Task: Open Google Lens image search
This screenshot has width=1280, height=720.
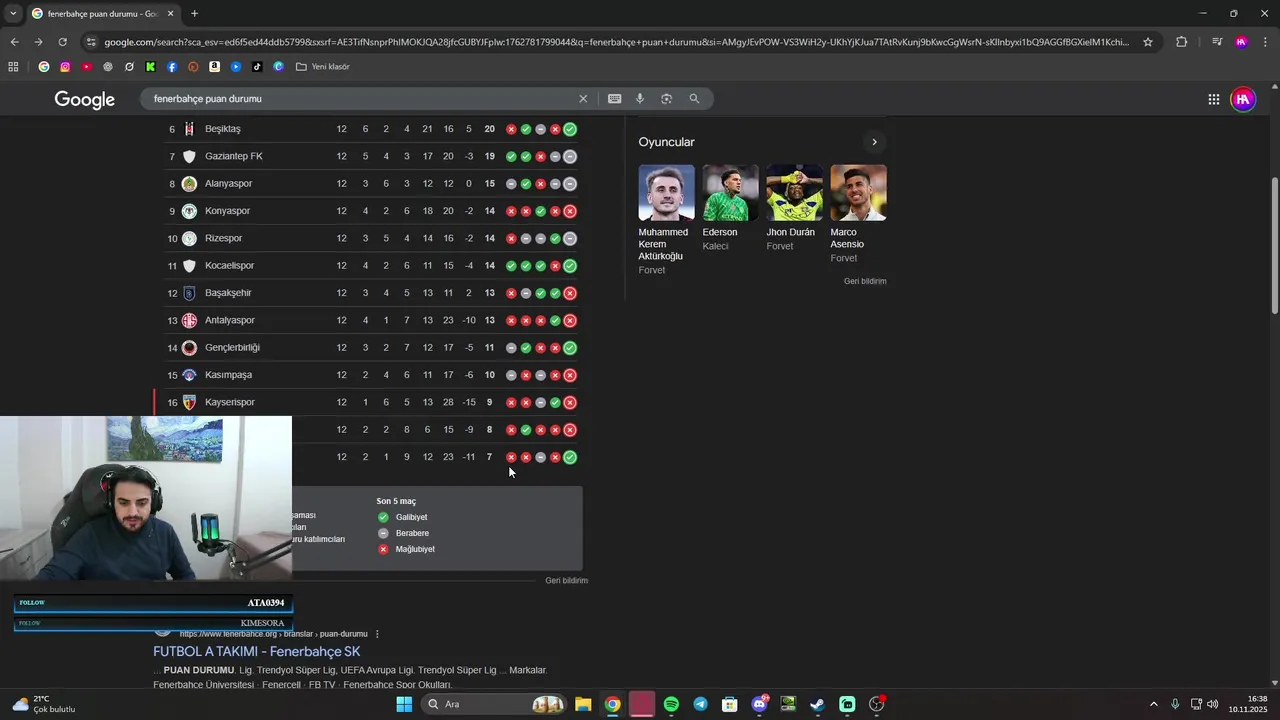Action: click(667, 99)
